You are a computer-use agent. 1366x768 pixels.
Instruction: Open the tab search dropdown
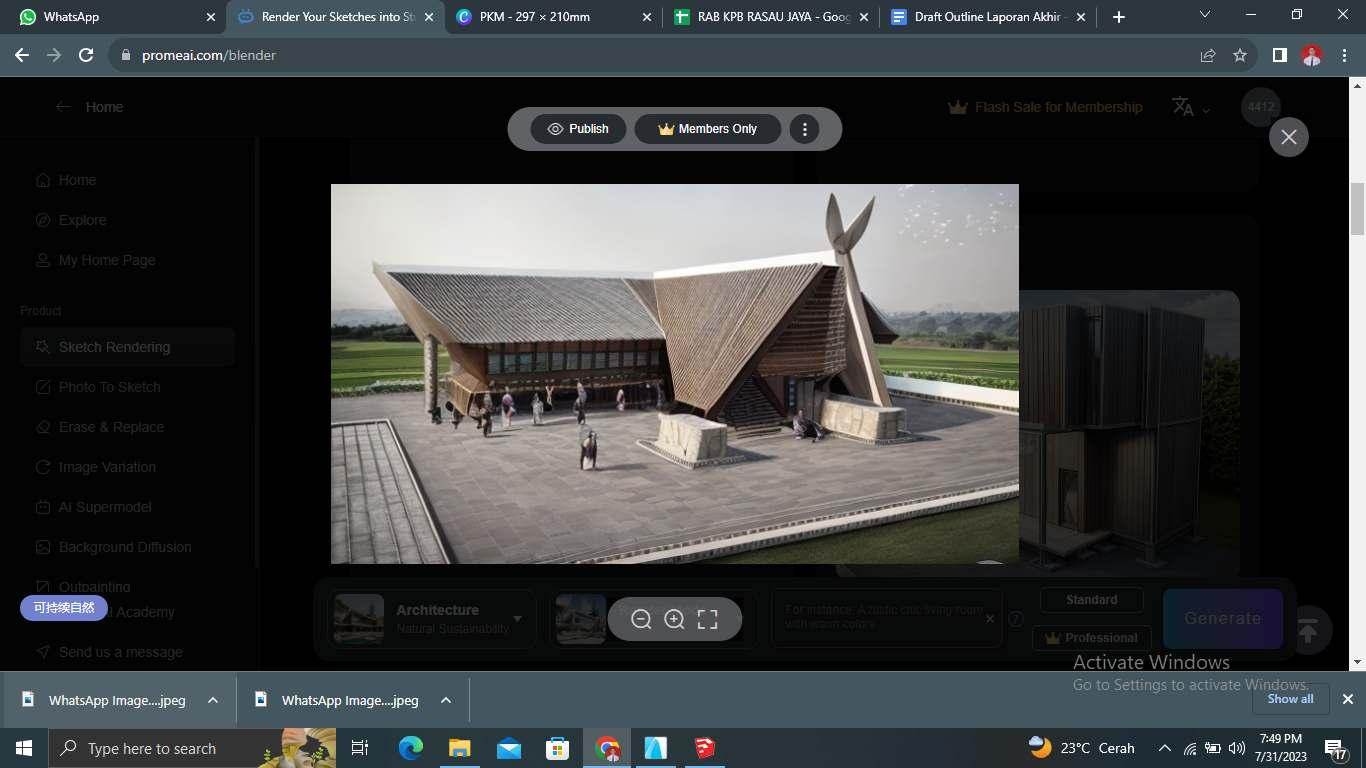pos(1205,15)
